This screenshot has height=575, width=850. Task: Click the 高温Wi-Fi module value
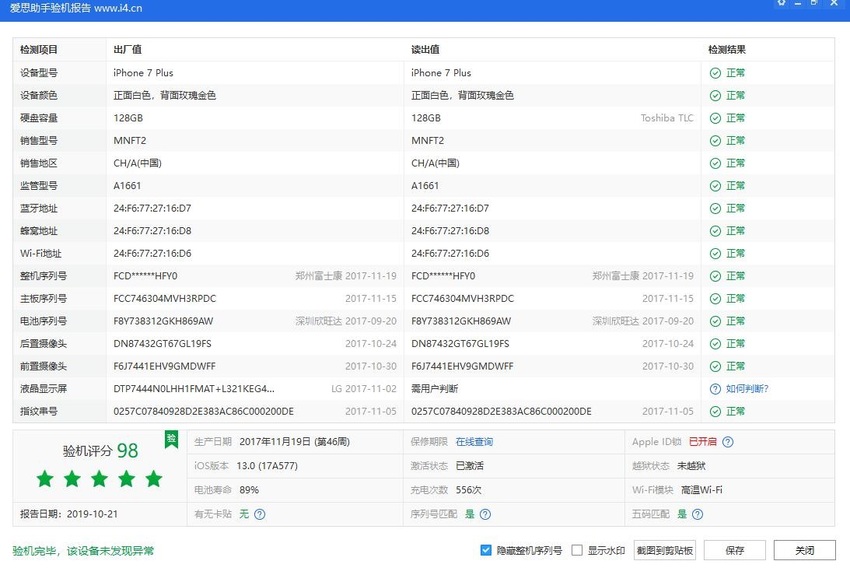[701, 490]
